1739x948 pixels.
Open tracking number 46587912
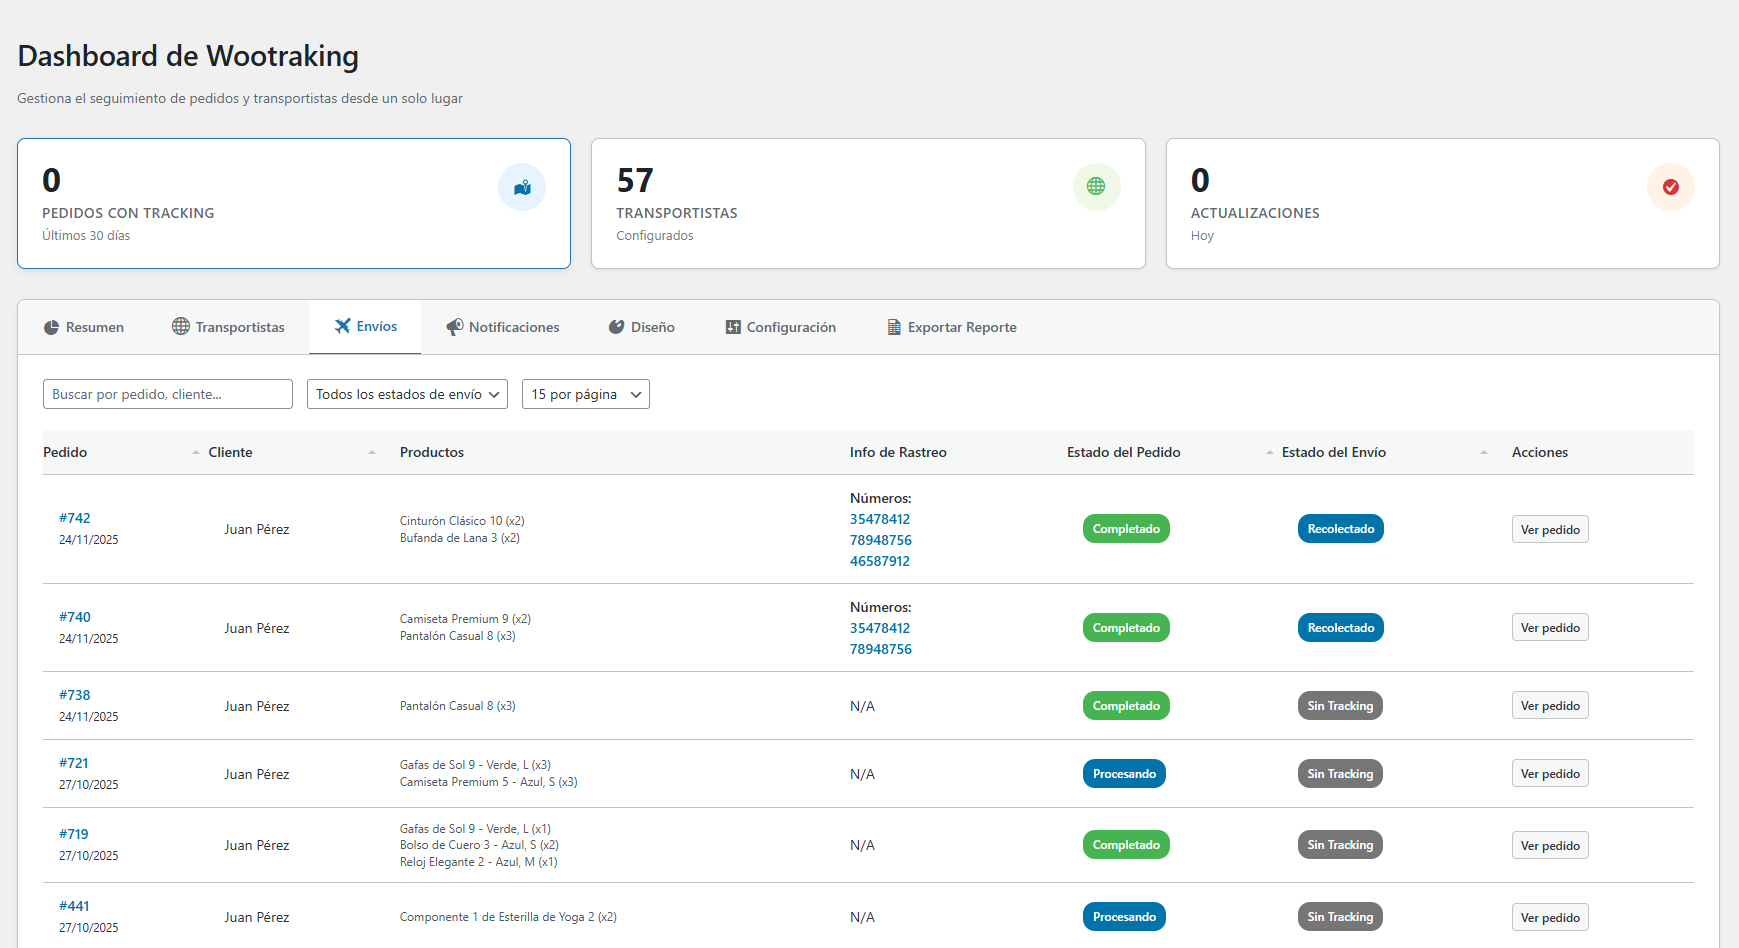[x=879, y=561]
